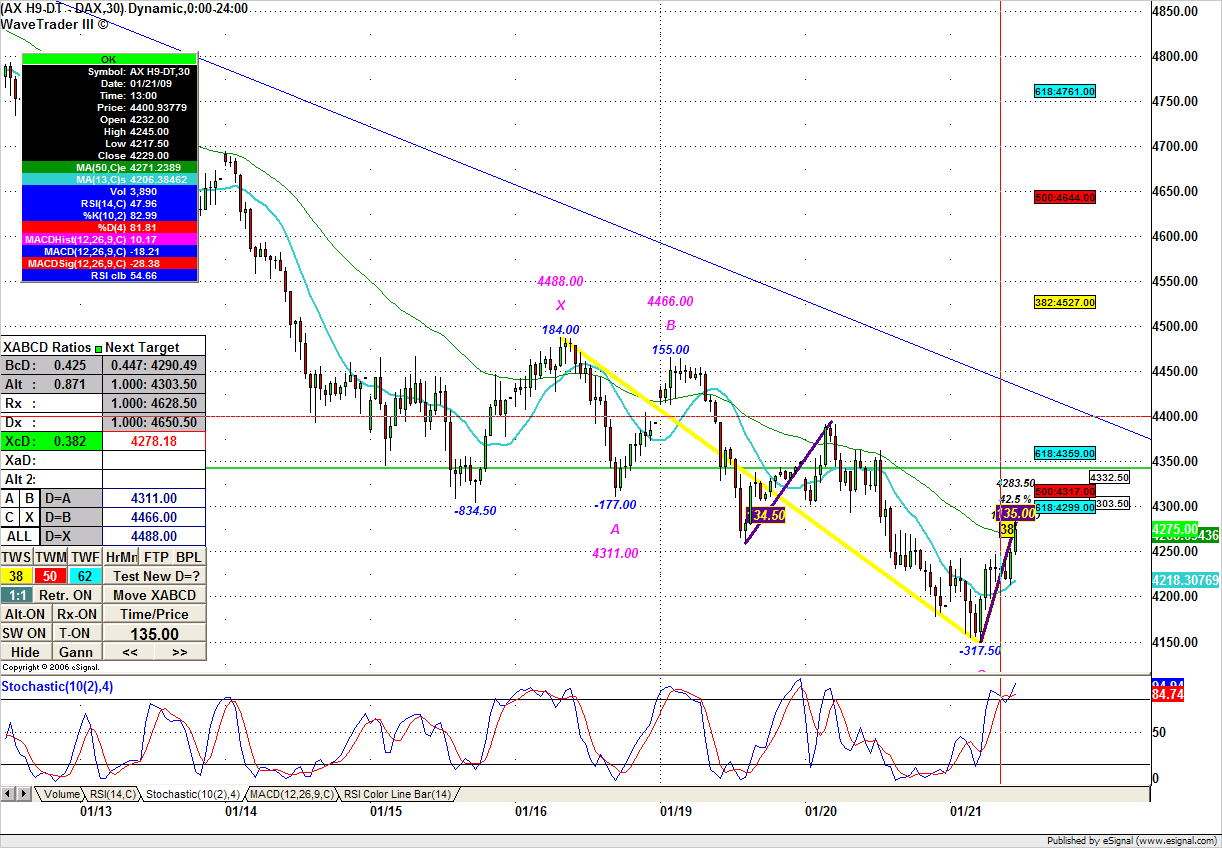This screenshot has width=1222, height=848.
Task: Select point X button in panel
Action: pos(30,517)
